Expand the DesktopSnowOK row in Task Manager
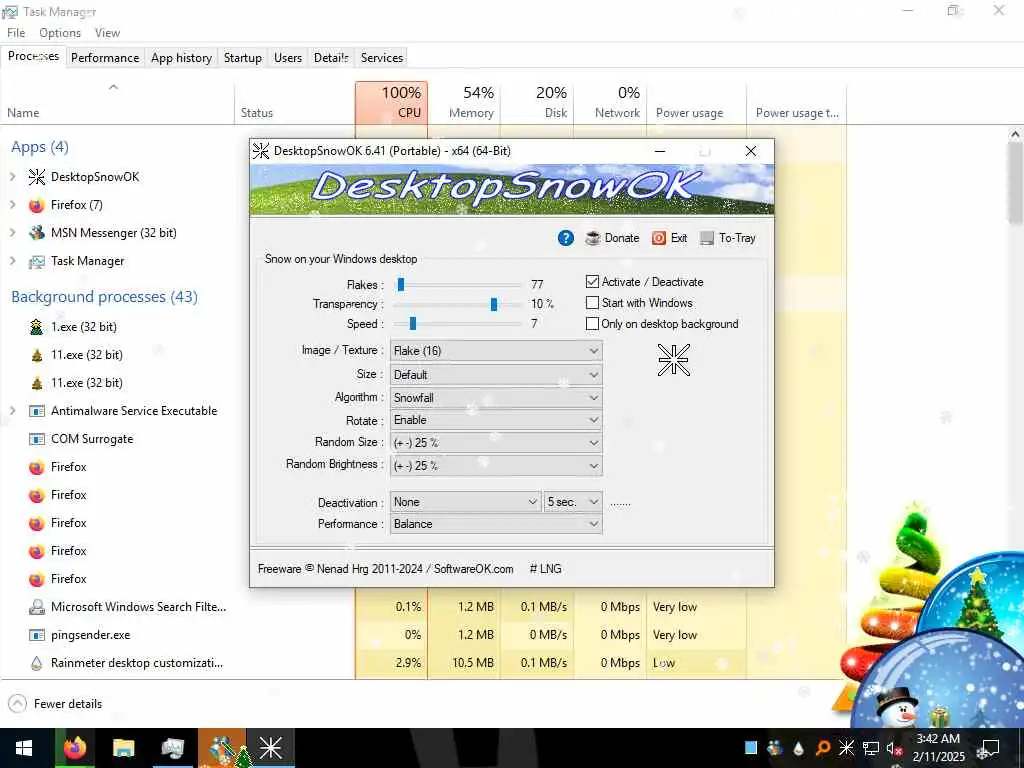 tap(12, 177)
